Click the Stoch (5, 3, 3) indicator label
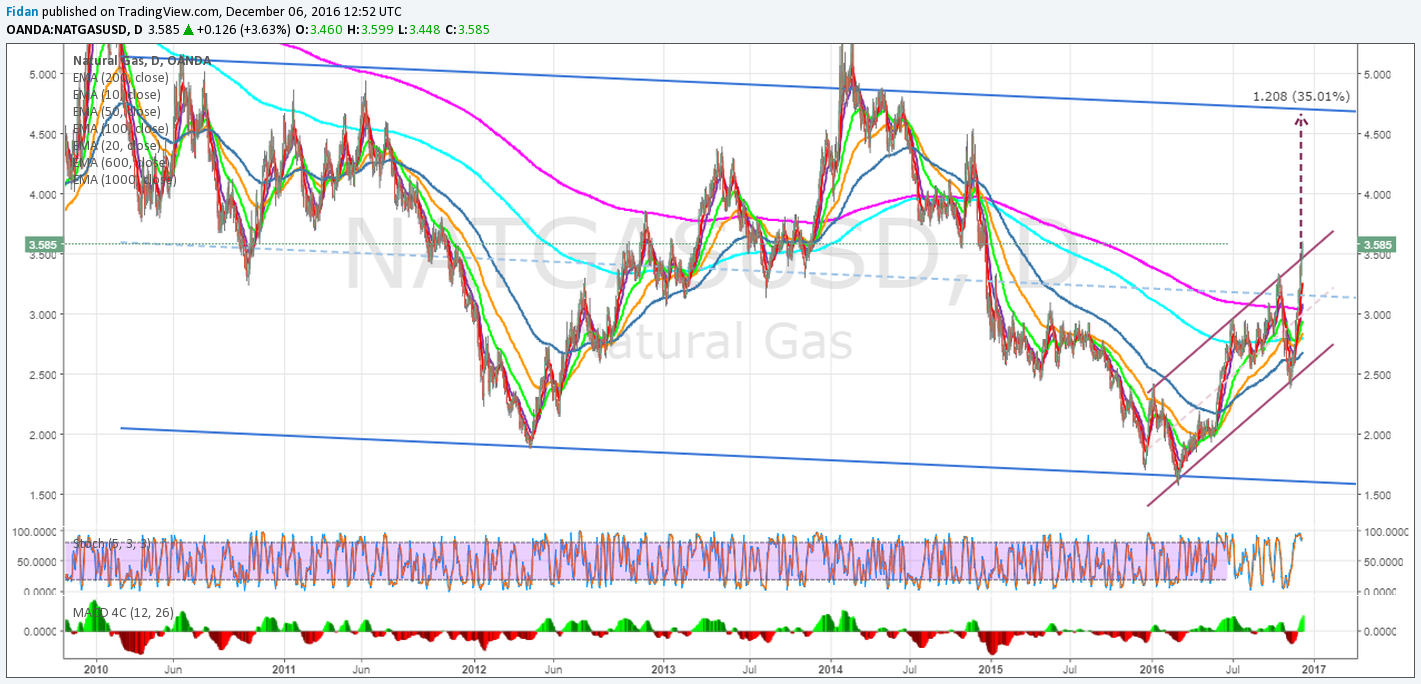The image size is (1421, 684). (111, 542)
